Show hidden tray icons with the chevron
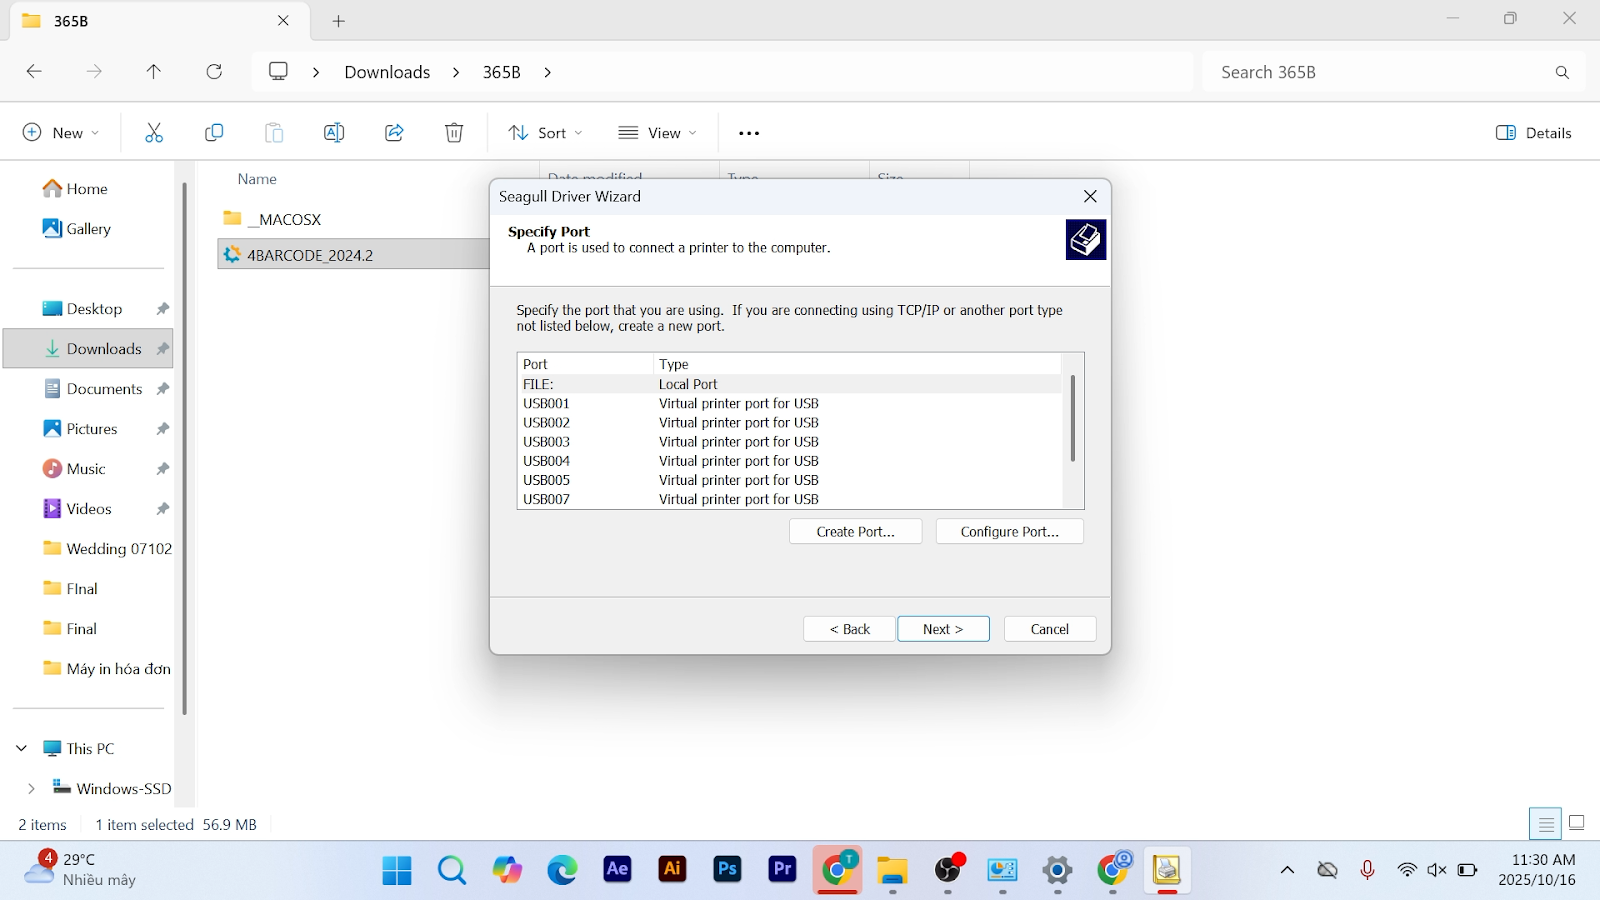This screenshot has width=1600, height=900. [x=1287, y=870]
